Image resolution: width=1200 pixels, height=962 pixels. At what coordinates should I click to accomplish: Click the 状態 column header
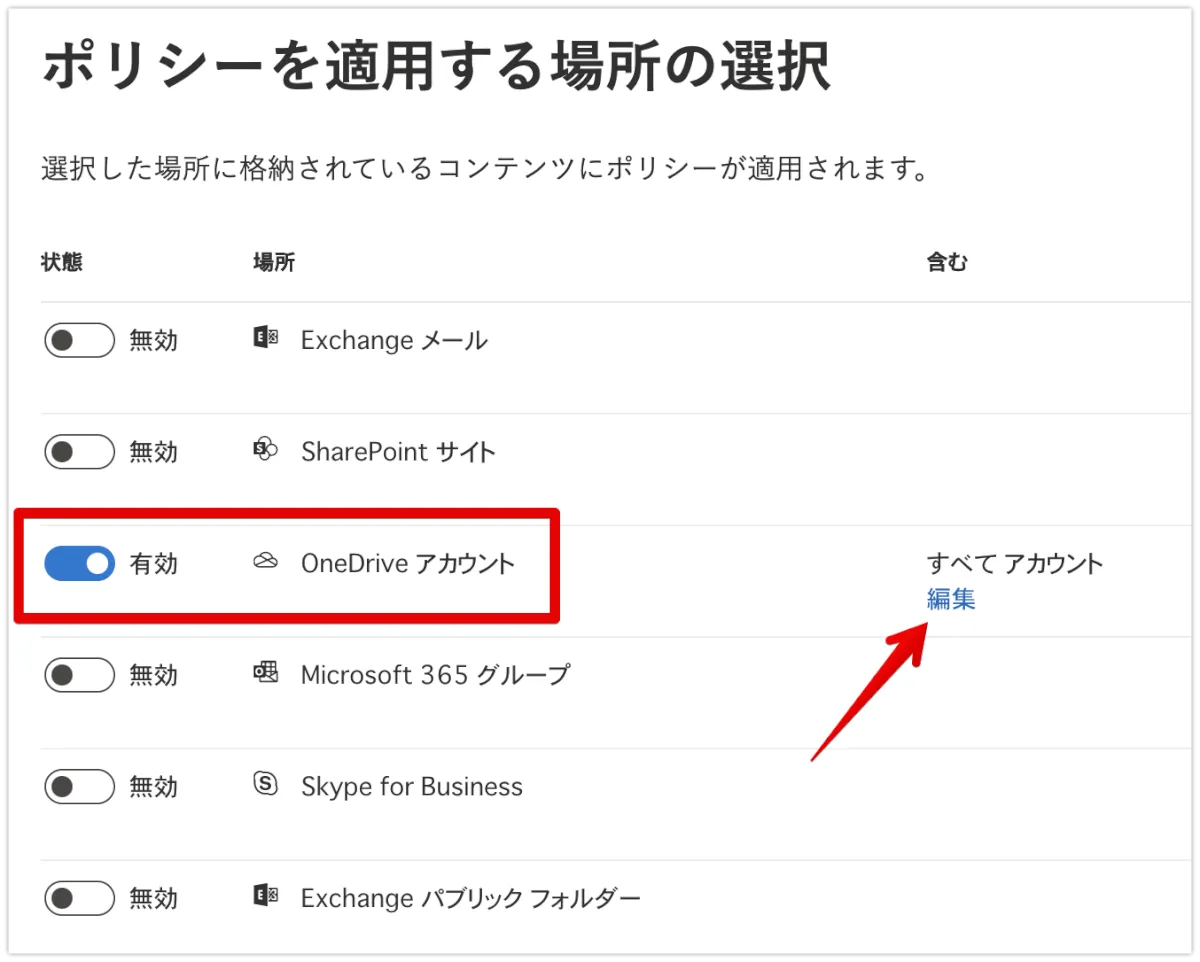tap(62, 263)
